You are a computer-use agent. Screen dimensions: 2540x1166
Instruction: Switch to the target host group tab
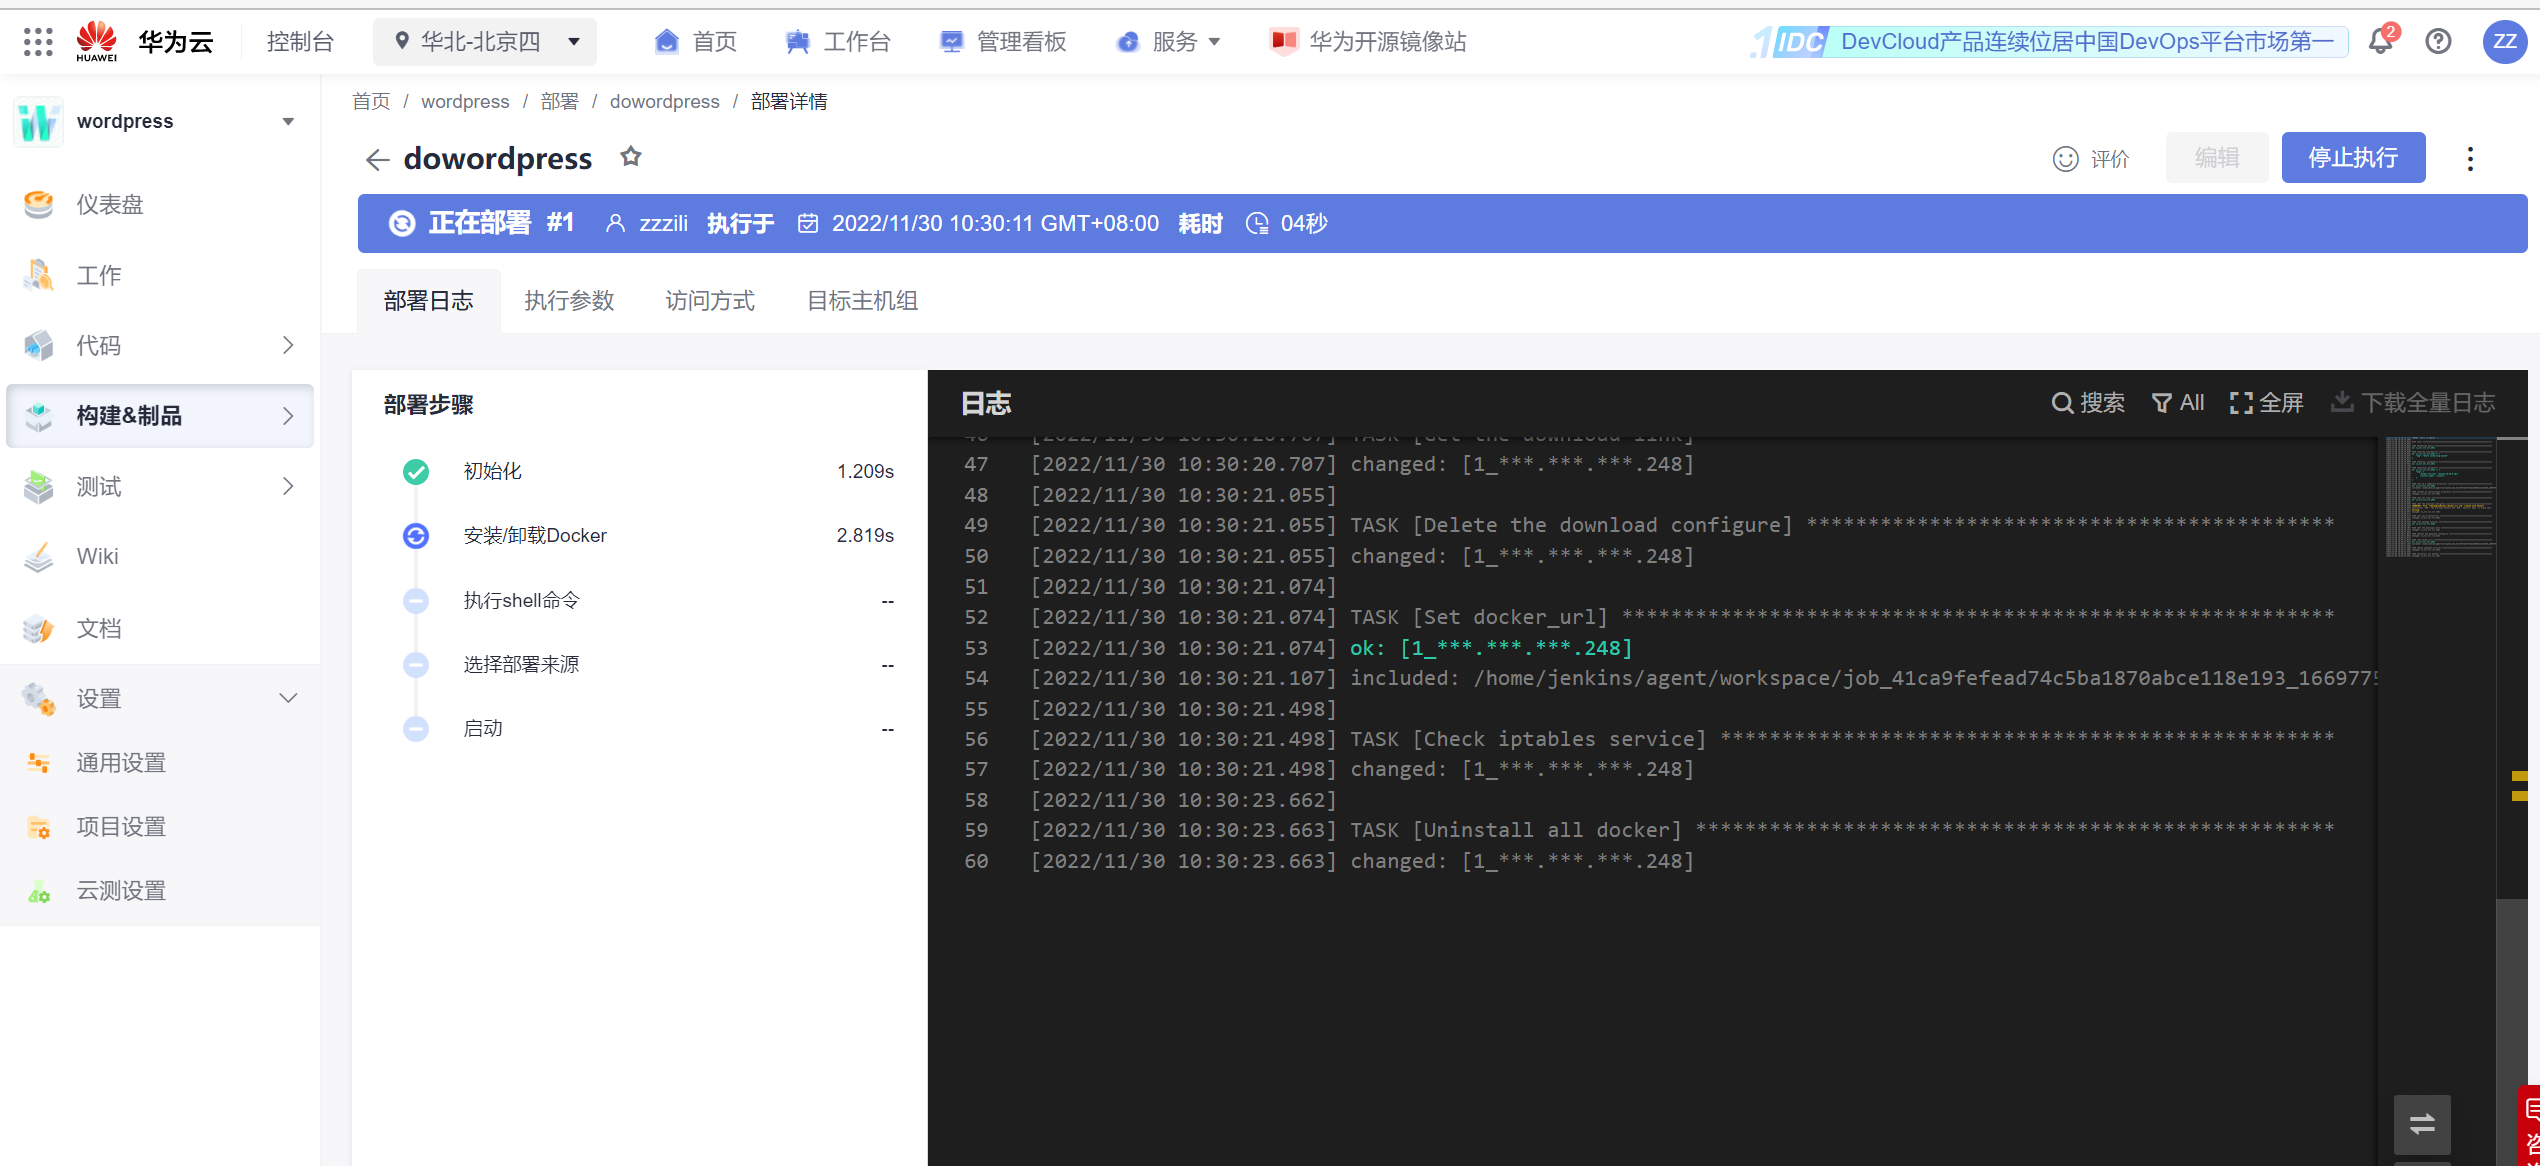point(862,300)
